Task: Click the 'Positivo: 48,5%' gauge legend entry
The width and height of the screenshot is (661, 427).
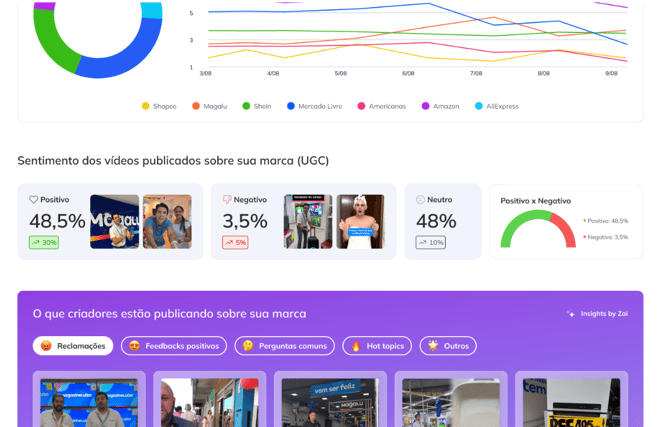Action: [605, 221]
